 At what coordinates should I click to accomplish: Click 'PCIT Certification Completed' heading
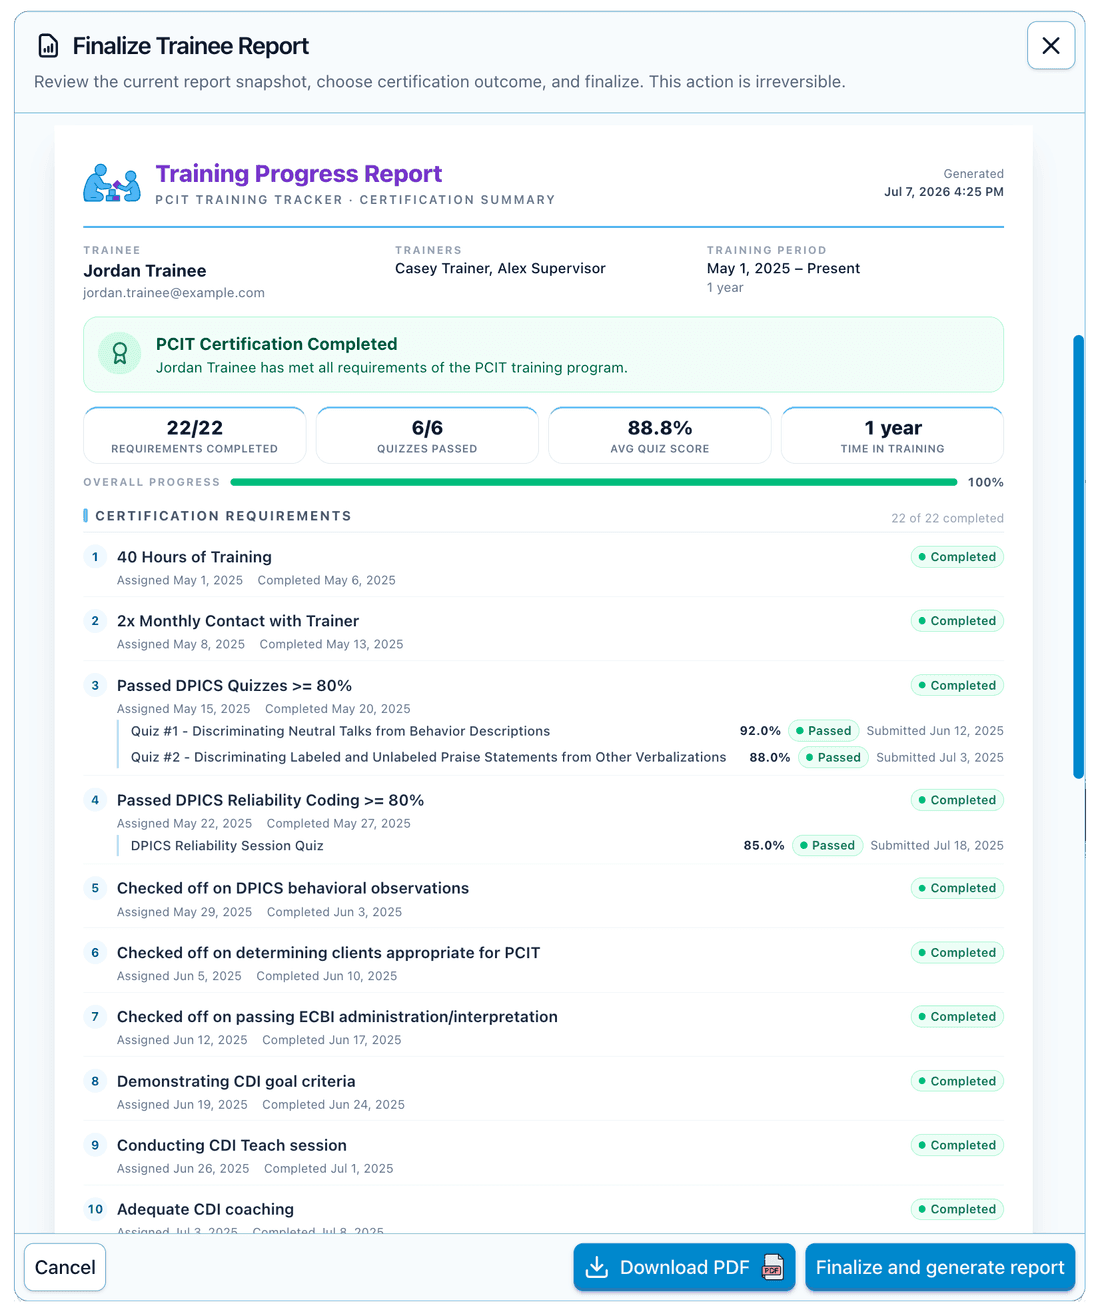click(277, 344)
